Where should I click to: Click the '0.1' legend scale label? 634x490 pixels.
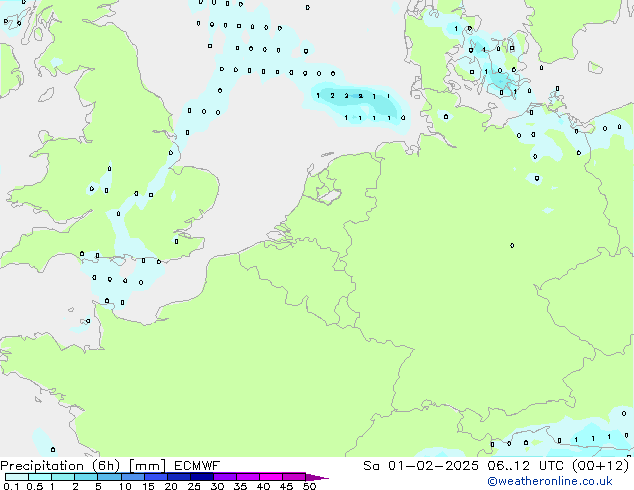11,486
